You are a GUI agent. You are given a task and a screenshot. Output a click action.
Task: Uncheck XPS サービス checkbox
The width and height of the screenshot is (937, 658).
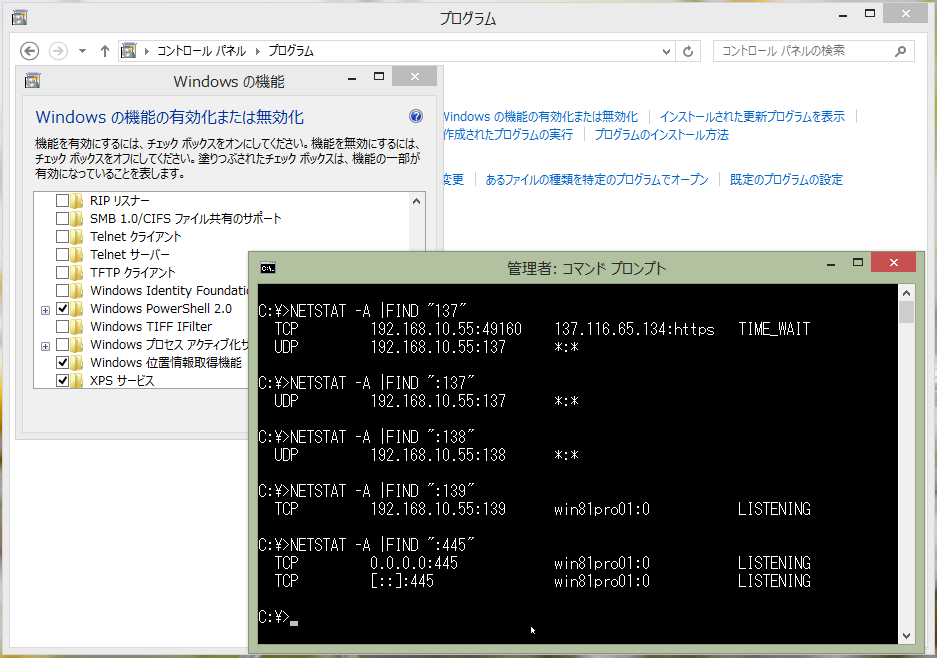click(62, 380)
